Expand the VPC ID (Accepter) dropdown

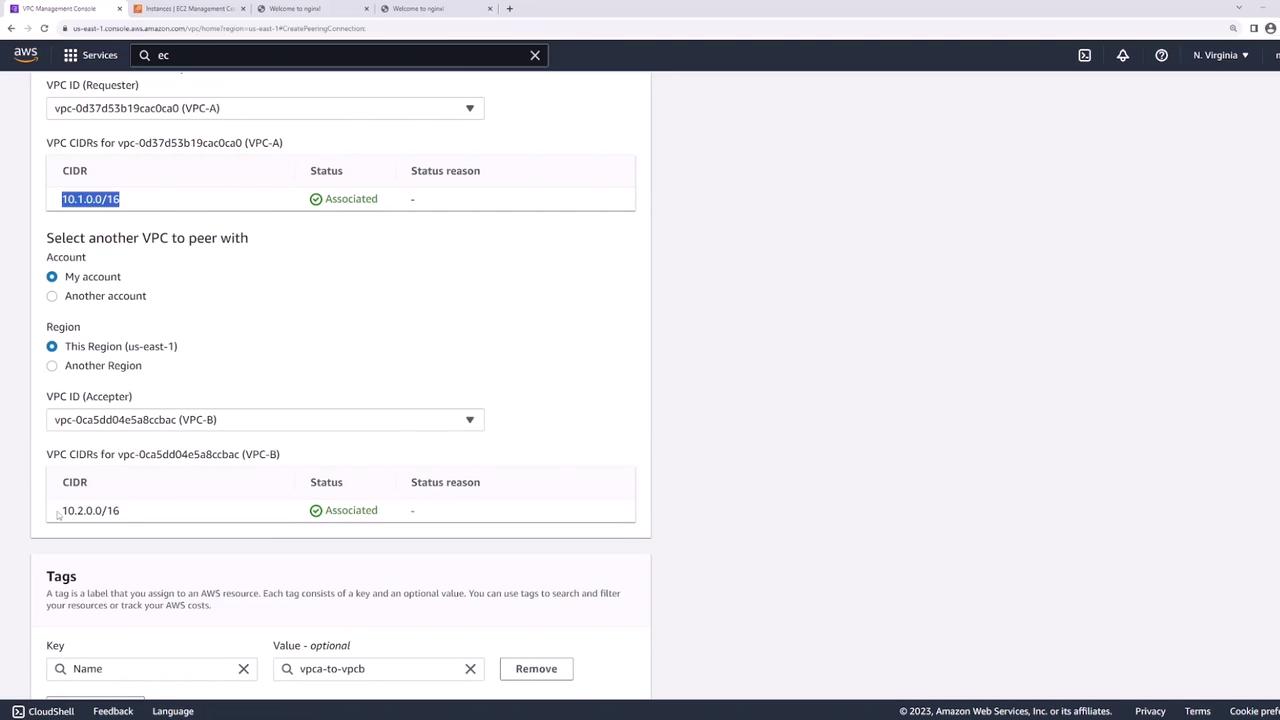click(x=265, y=420)
